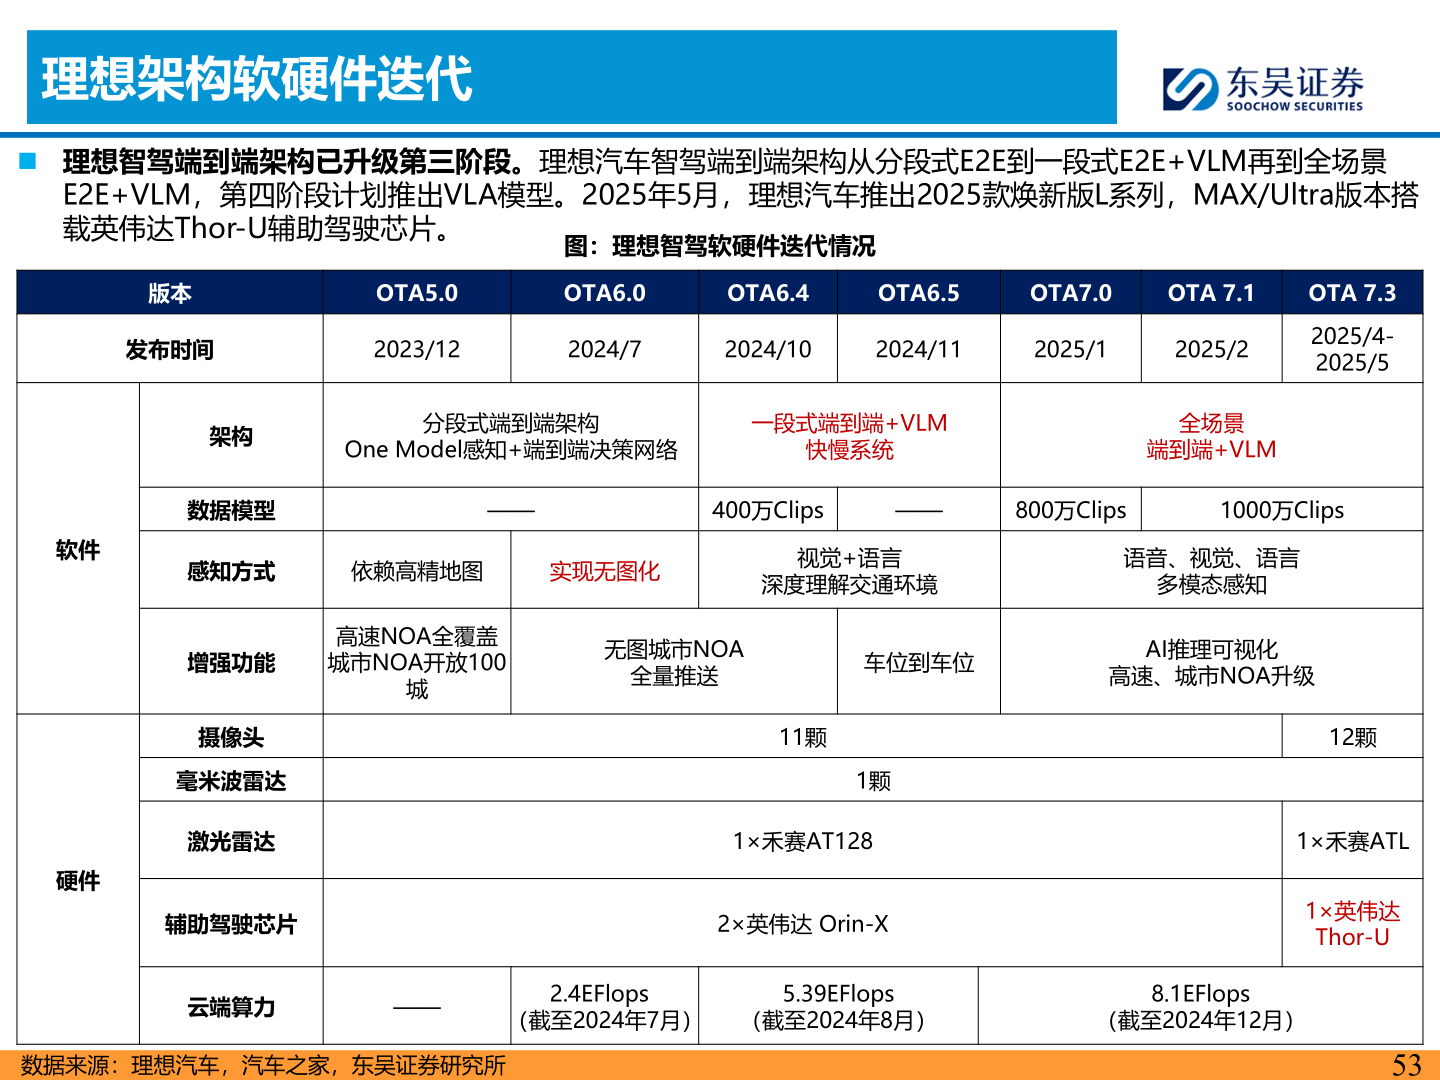Click the OTA 7.3 header cell
The width and height of the screenshot is (1440, 1080).
tap(1352, 293)
